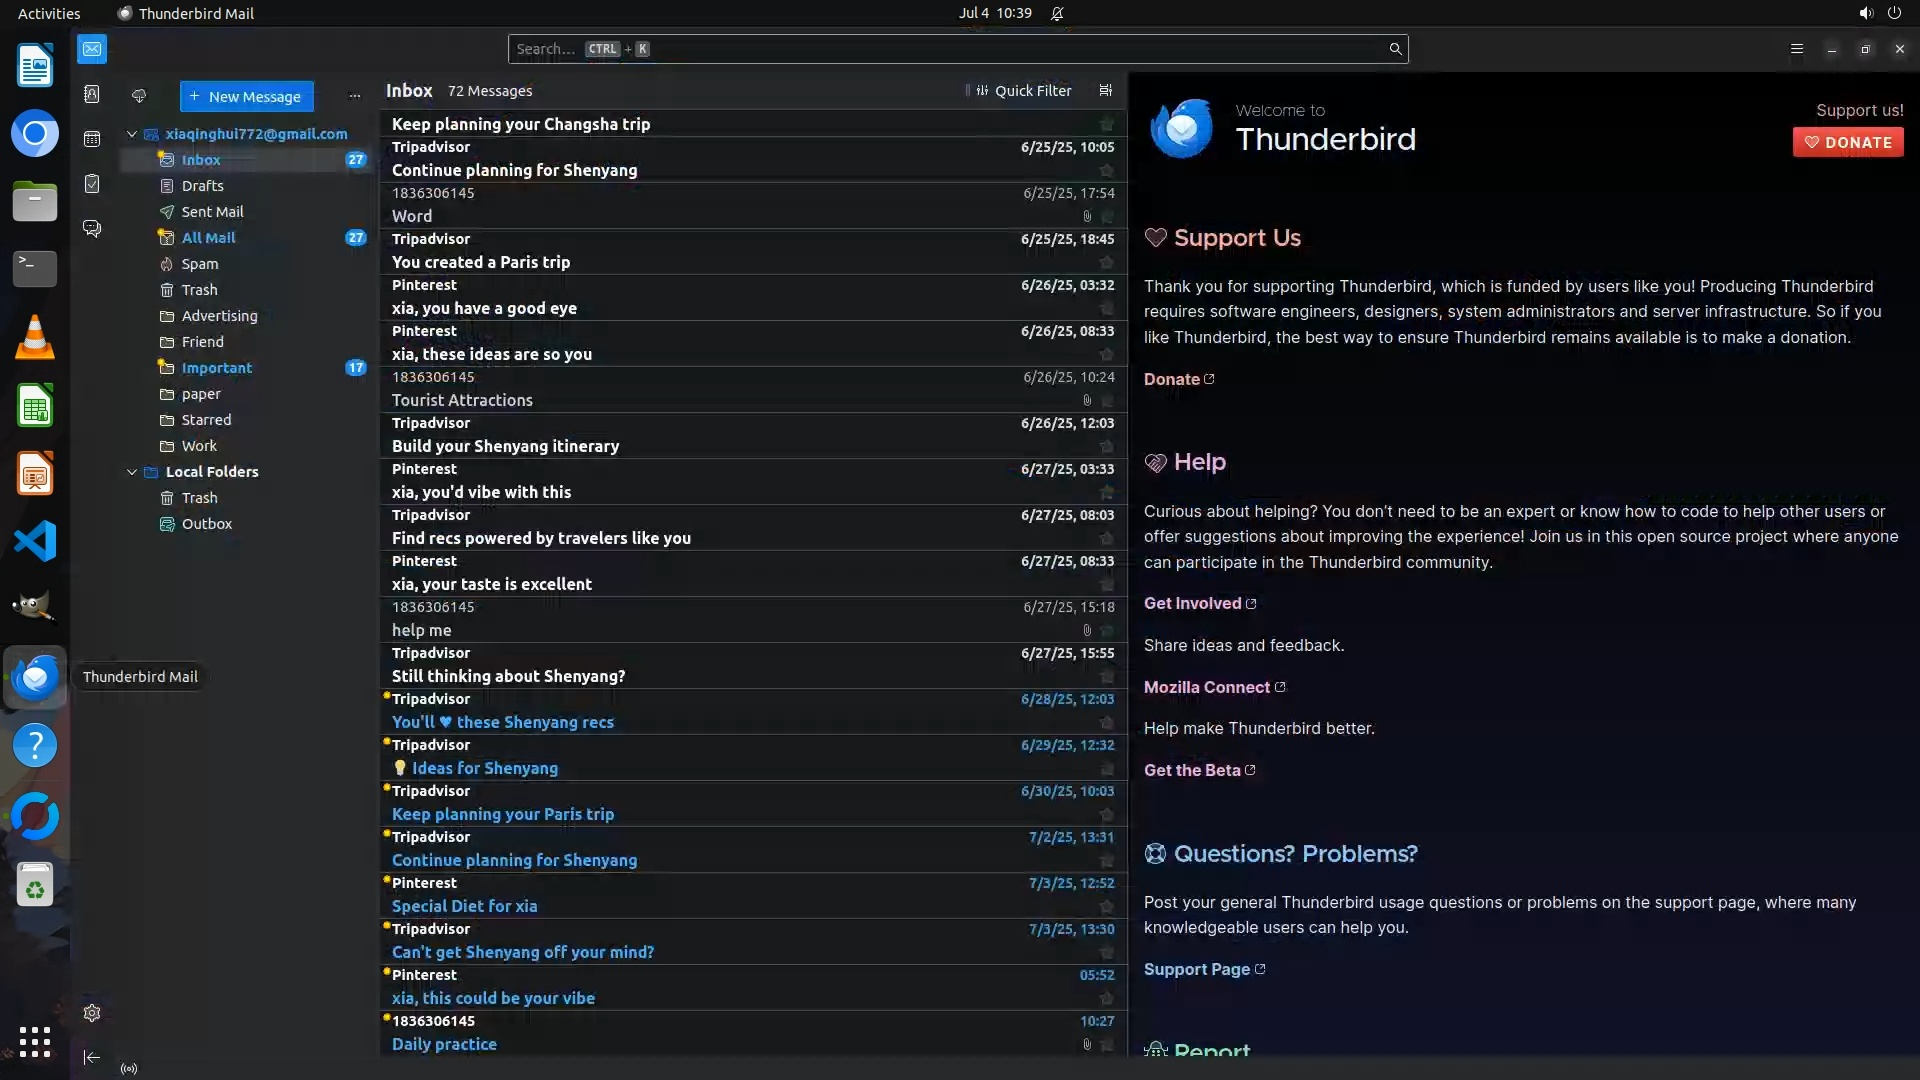Screen dimensions: 1920x1080
Task: Open the Thunderbird app hamburger menu
Action: 1797,49
